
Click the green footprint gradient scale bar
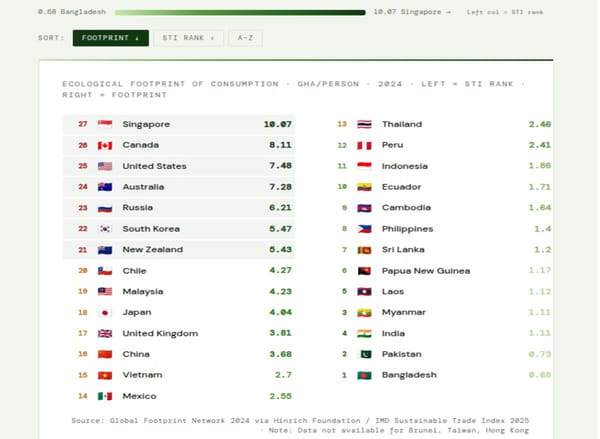pyautogui.click(x=240, y=12)
